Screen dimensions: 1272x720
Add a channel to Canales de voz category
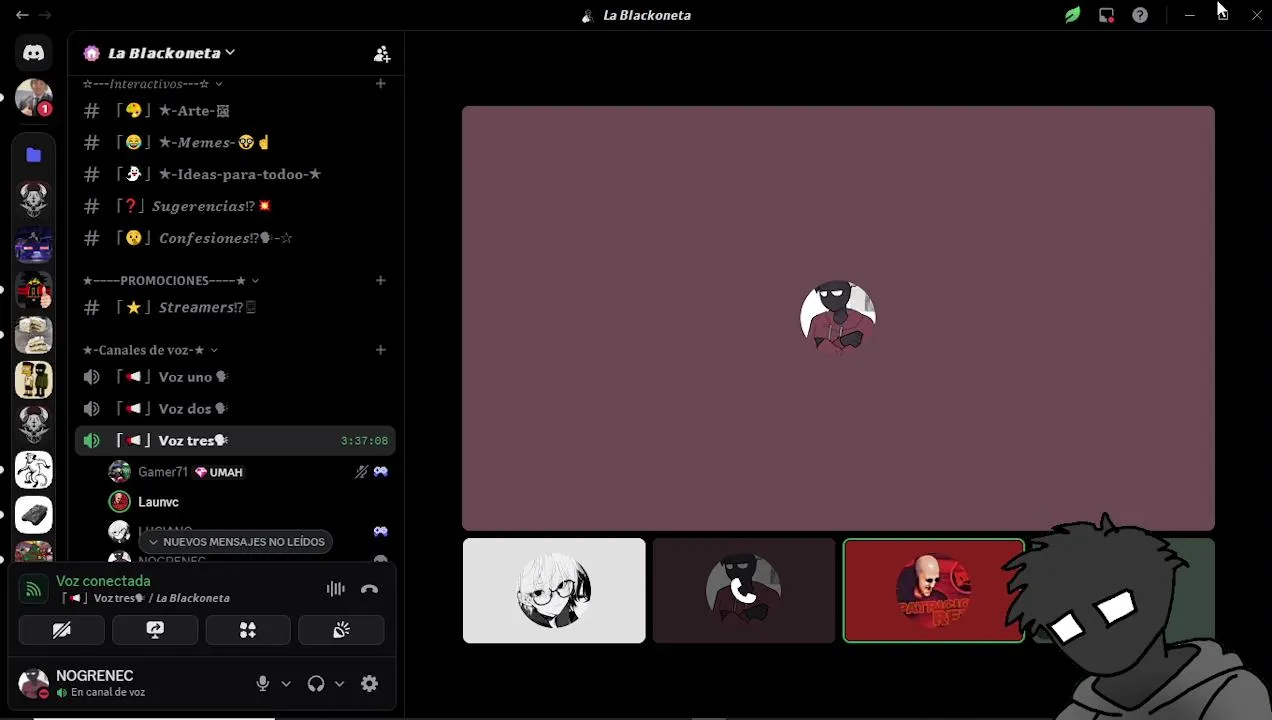[380, 350]
